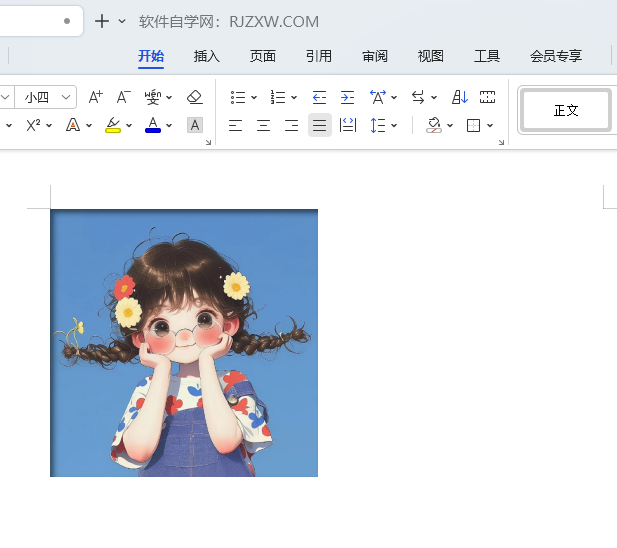Image resolution: width=617 pixels, height=548 pixels.
Task: Toggle character shading A icon
Action: [195, 125]
